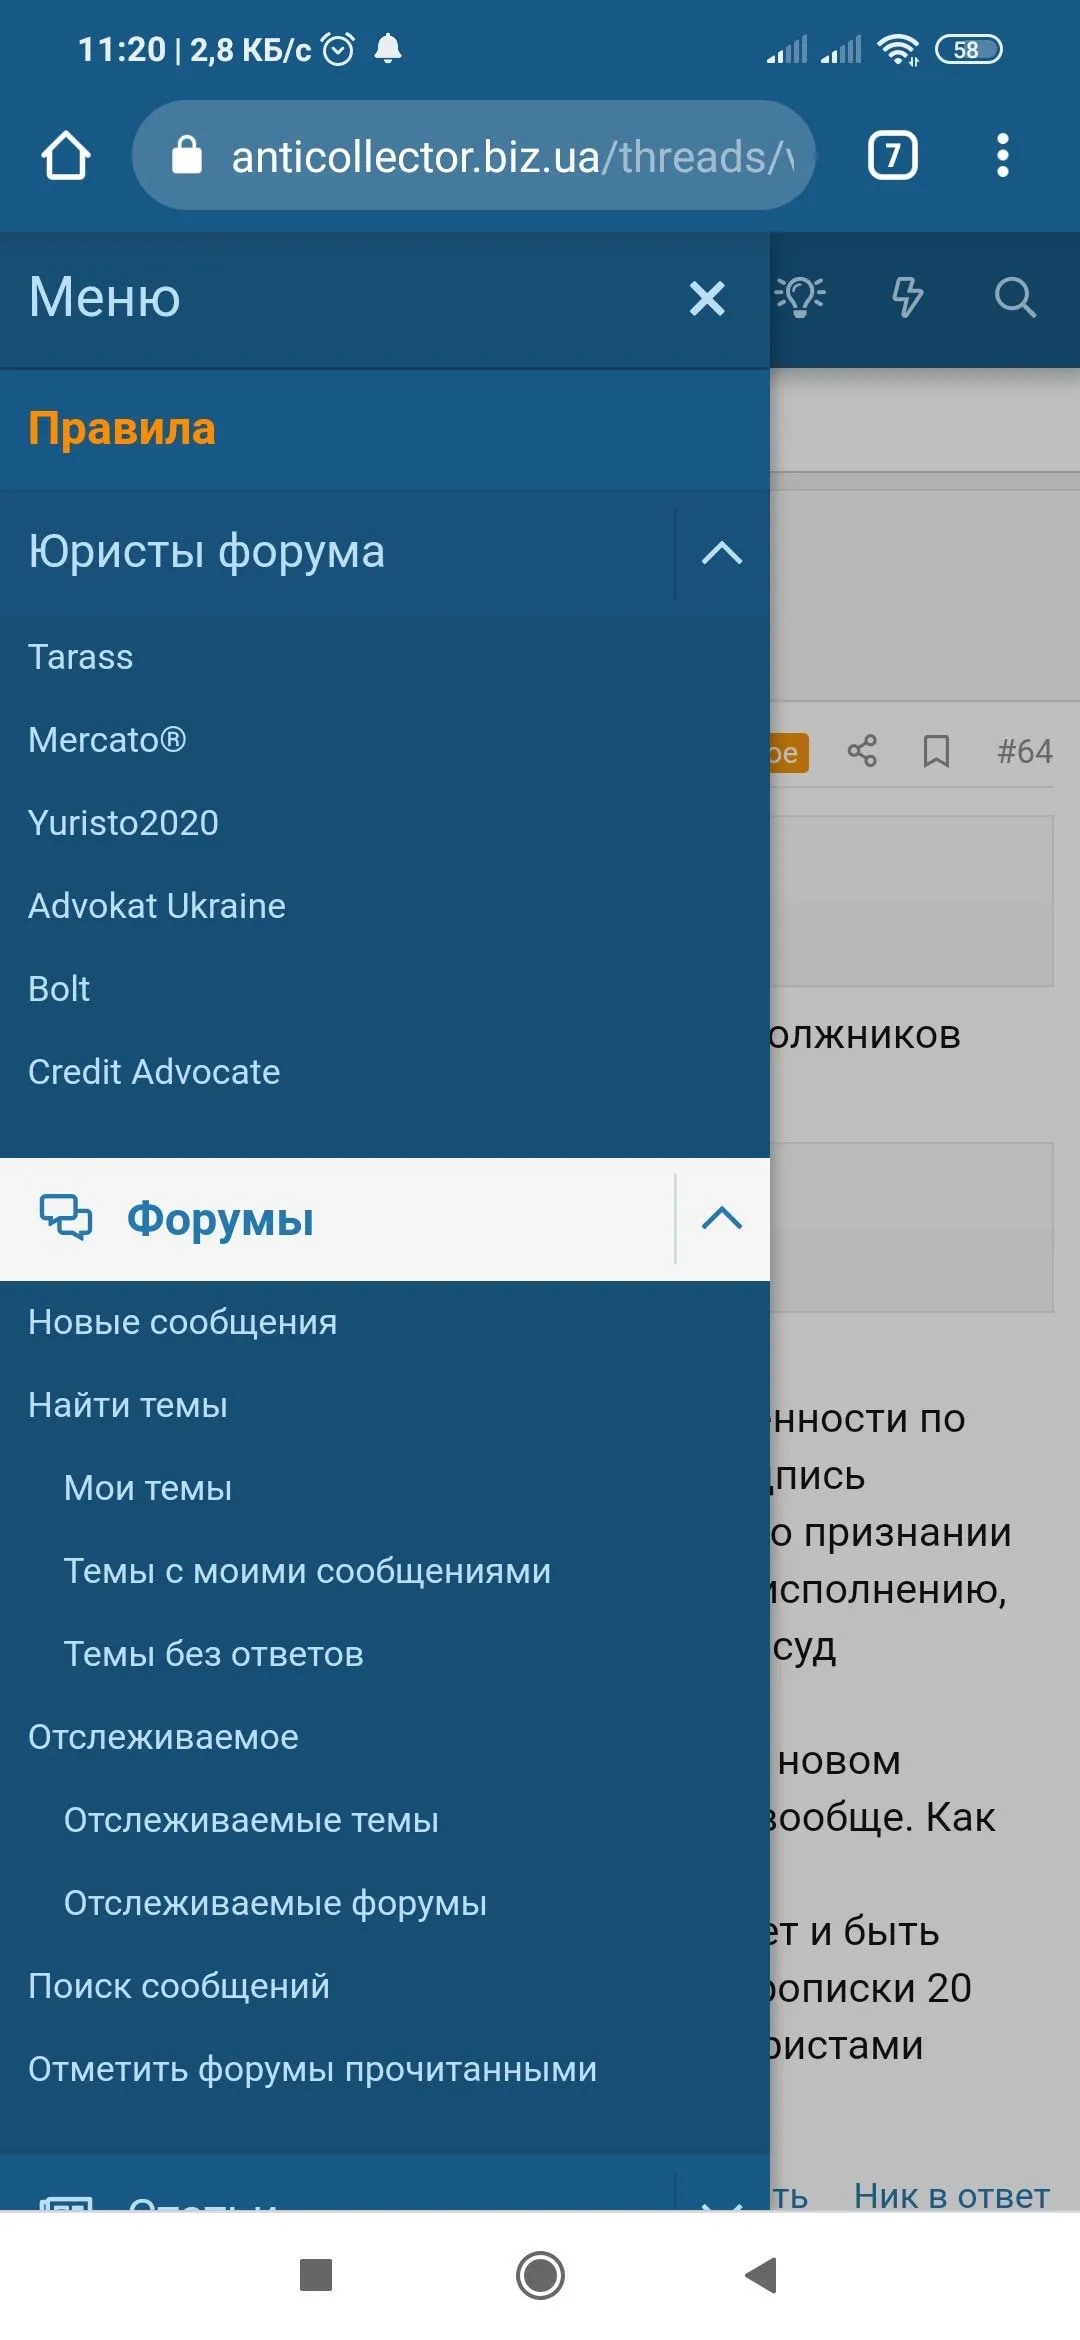Open Найти темы
Screen dimensions: 1080x2340
click(x=128, y=1405)
